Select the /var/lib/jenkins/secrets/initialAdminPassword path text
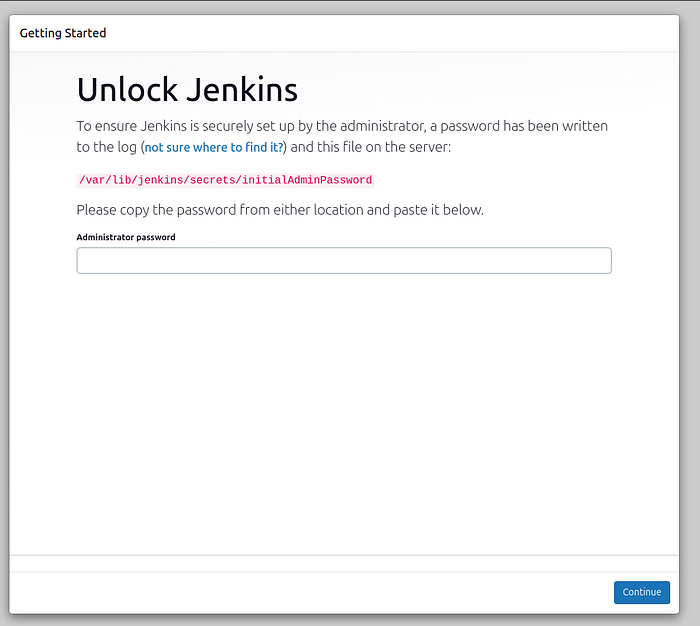 [225, 180]
